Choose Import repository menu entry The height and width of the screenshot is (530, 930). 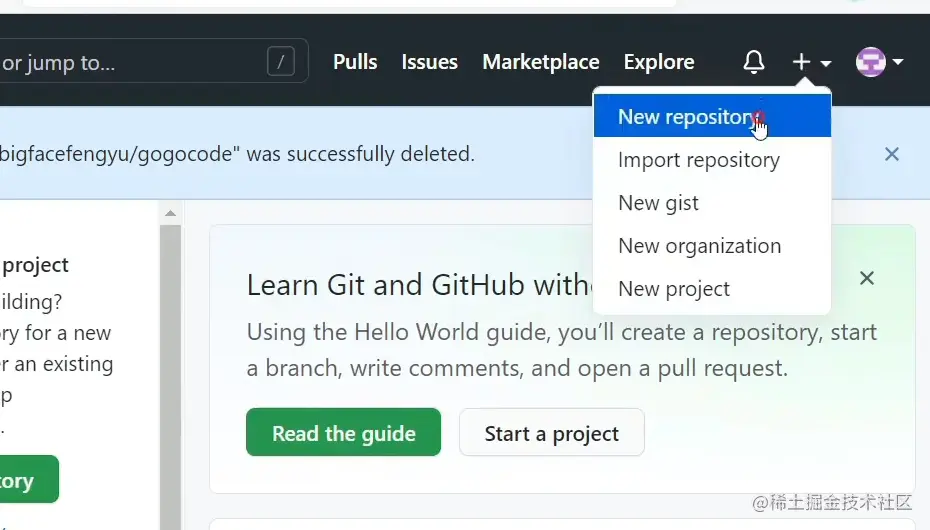pyautogui.click(x=712, y=160)
